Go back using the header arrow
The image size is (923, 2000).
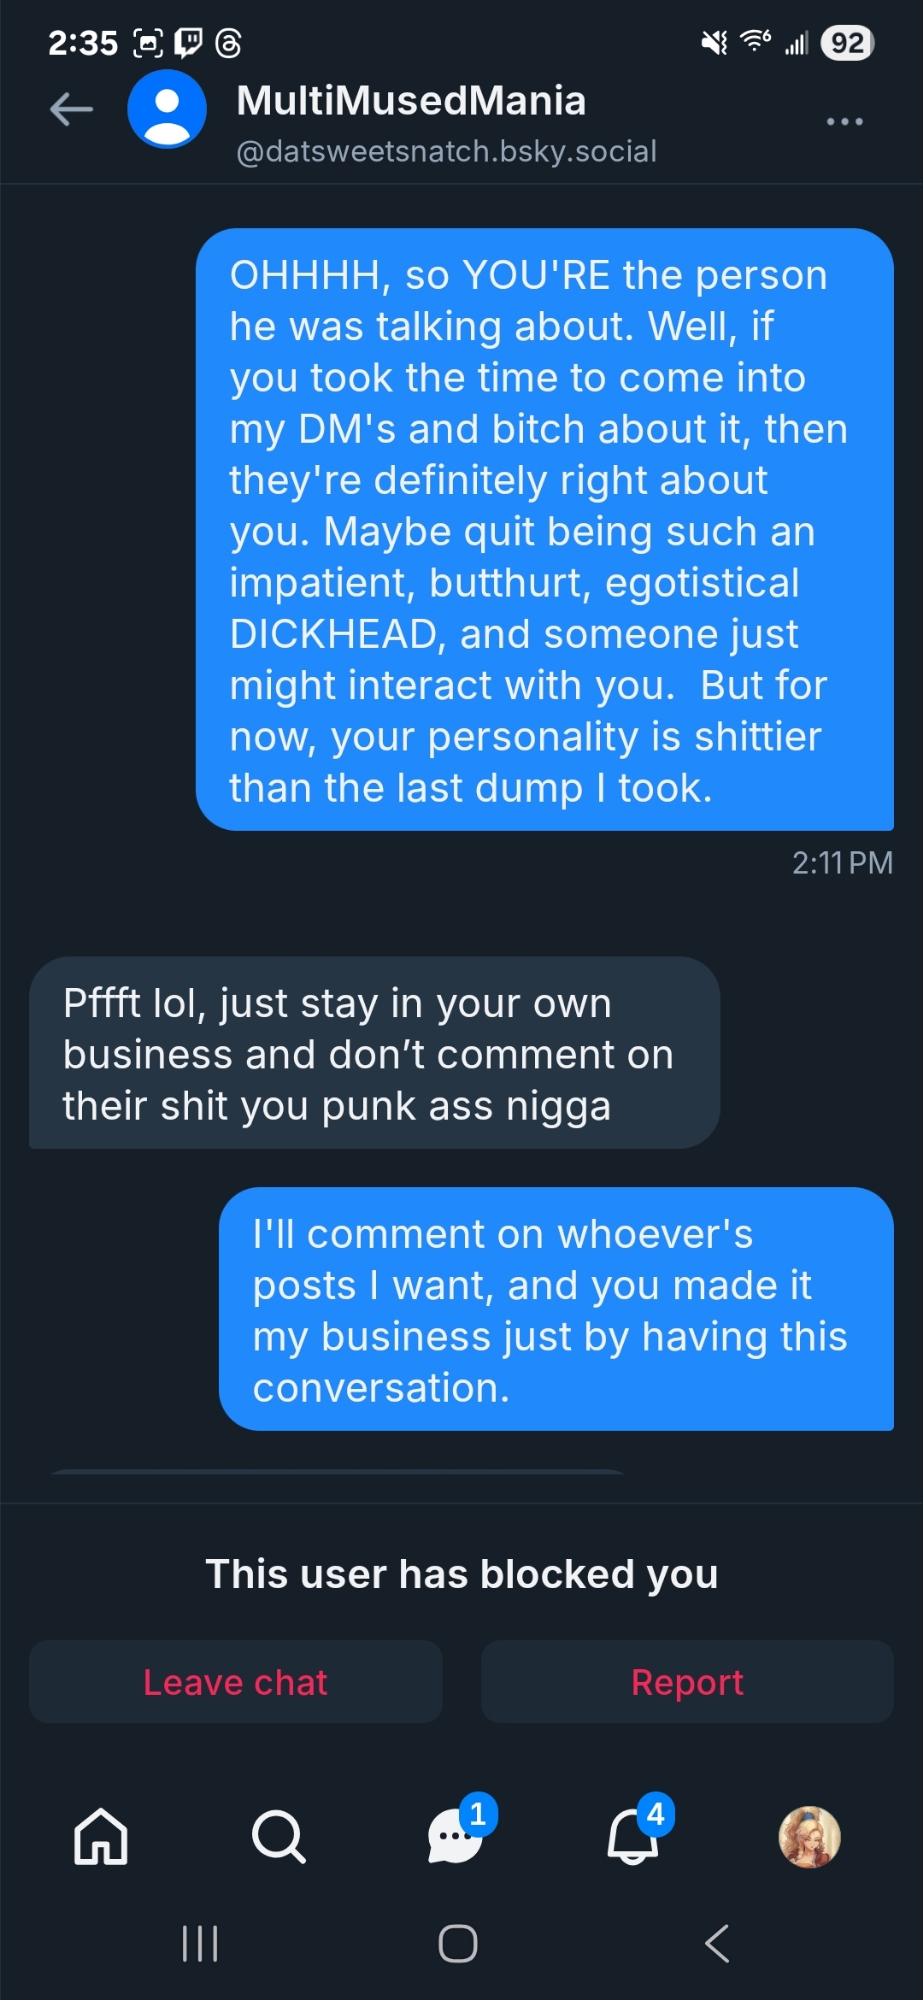point(71,109)
